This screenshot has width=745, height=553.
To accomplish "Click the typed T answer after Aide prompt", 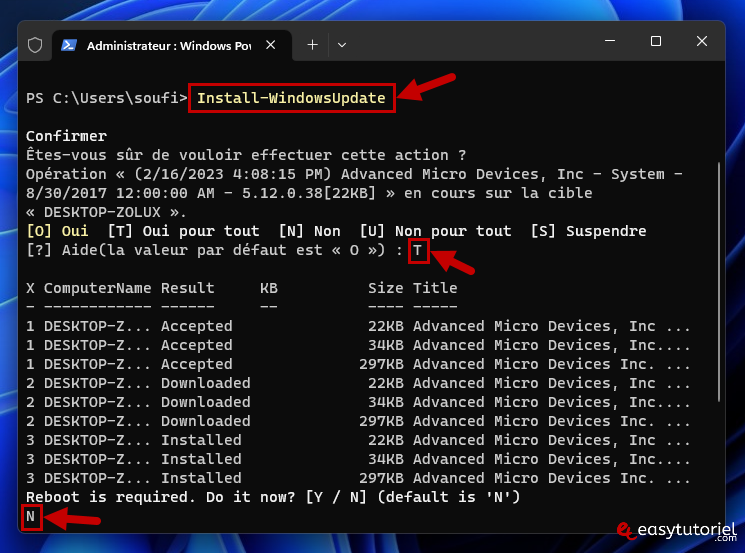I will [x=417, y=250].
